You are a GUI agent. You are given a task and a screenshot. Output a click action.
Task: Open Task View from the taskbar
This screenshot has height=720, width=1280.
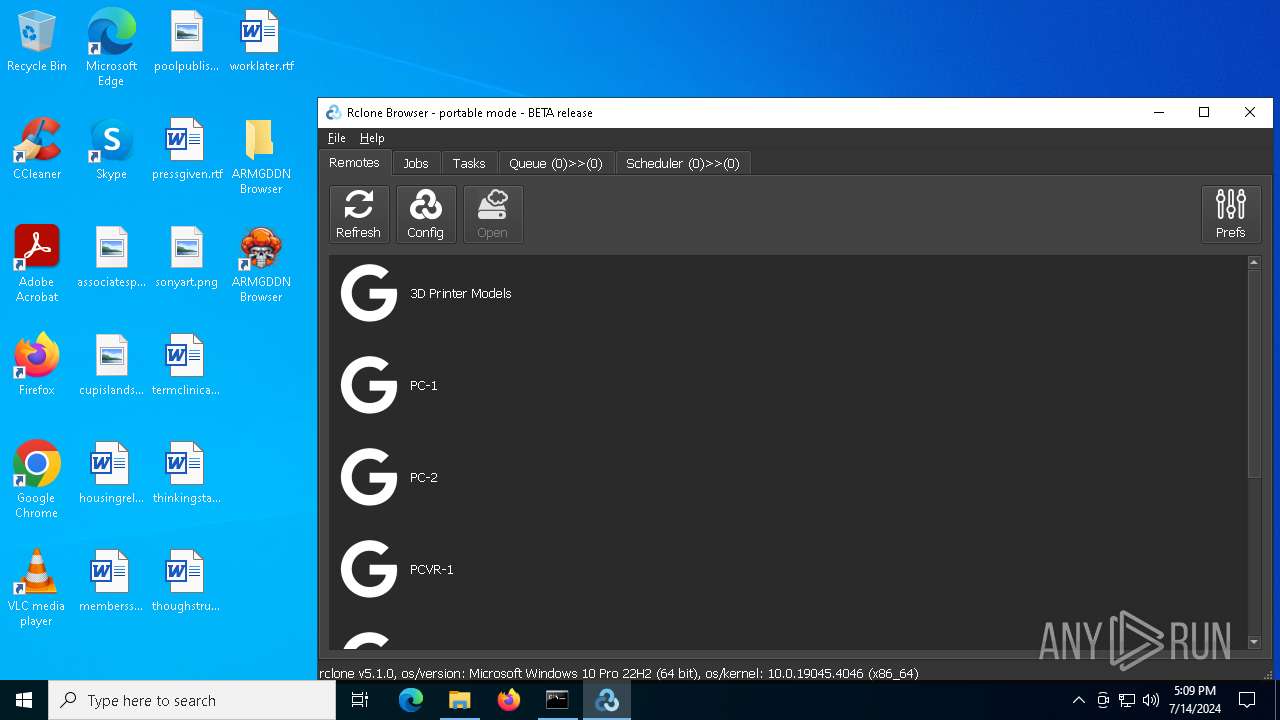pos(360,700)
